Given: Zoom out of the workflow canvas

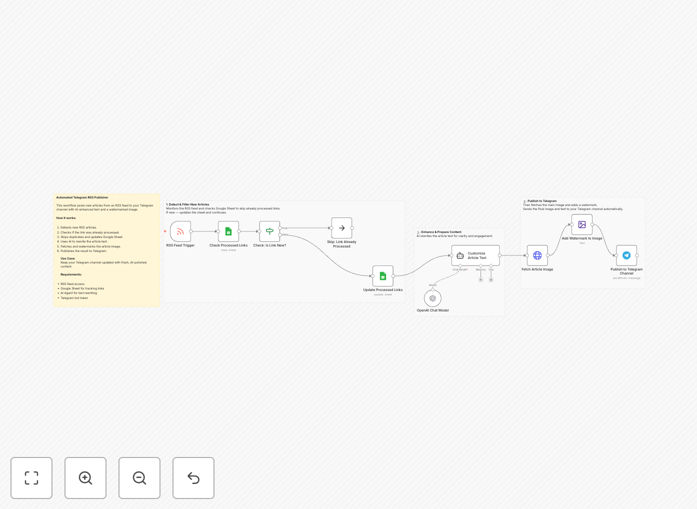Looking at the screenshot, I should pyautogui.click(x=139, y=478).
